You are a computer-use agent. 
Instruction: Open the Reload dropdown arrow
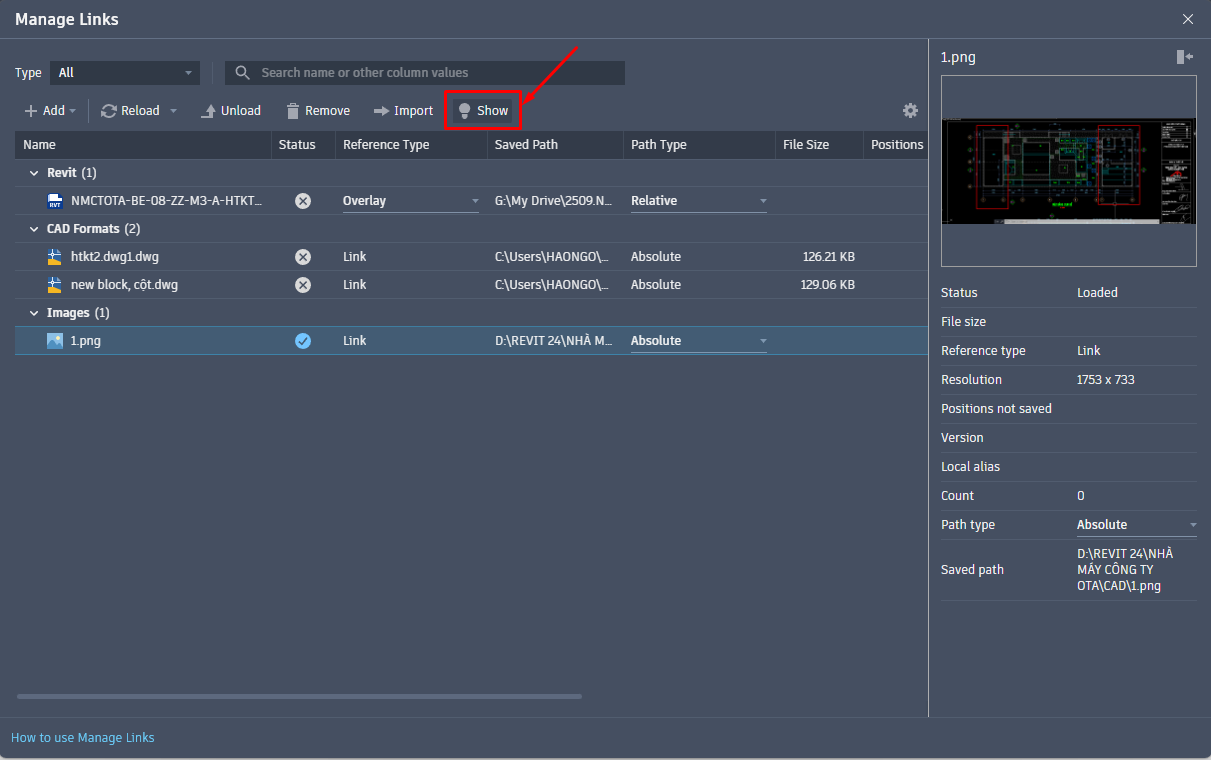click(x=173, y=111)
